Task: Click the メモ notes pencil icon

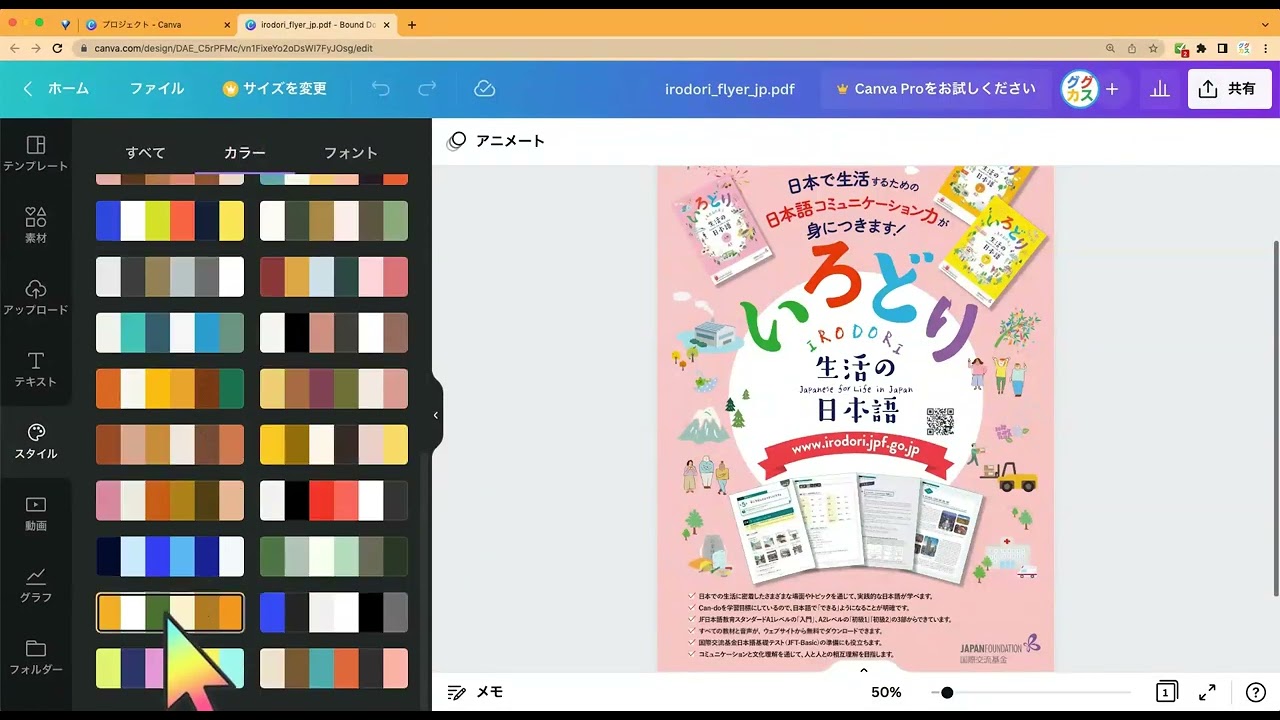Action: pos(457,692)
